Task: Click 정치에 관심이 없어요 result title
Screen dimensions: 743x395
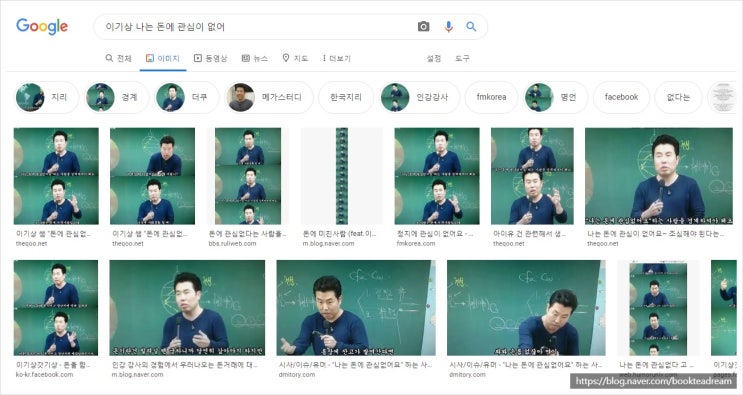Action: (435, 233)
